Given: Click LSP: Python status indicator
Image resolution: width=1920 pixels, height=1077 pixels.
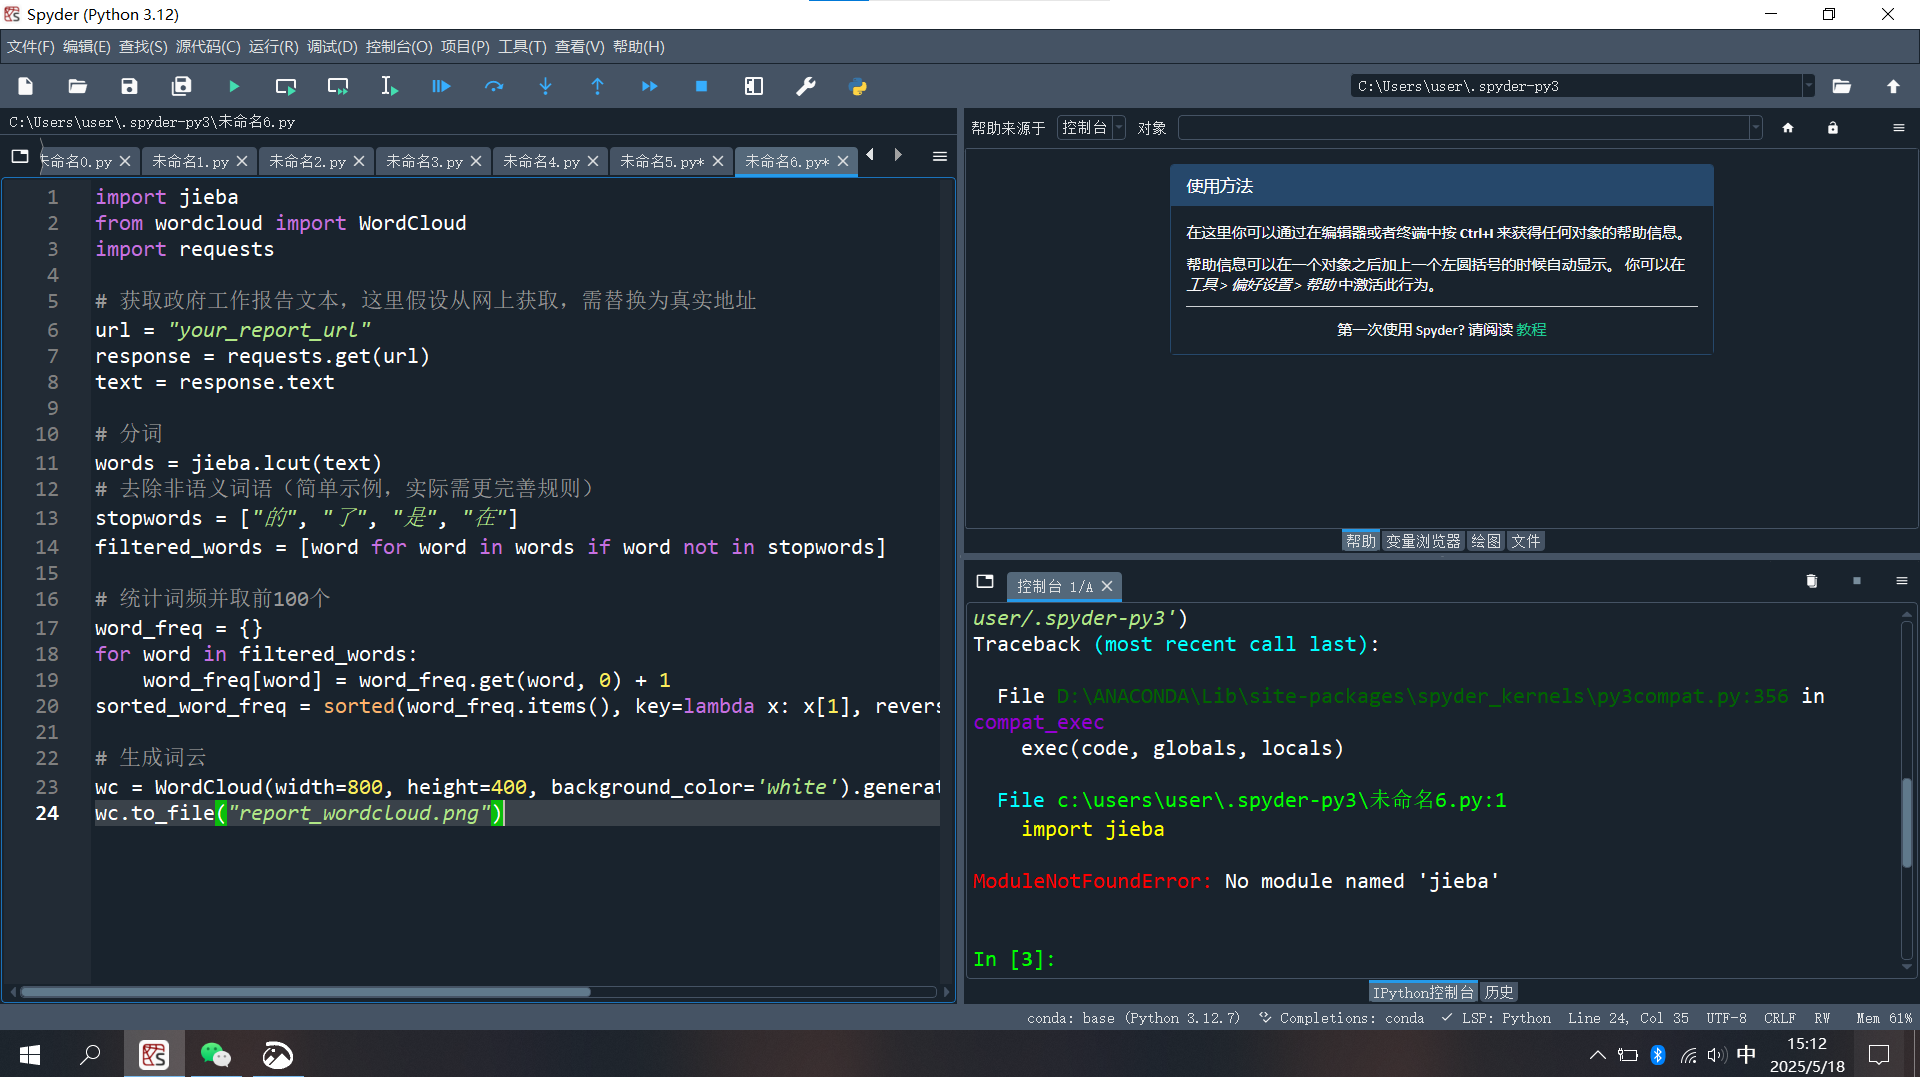Looking at the screenshot, I should [1496, 1018].
